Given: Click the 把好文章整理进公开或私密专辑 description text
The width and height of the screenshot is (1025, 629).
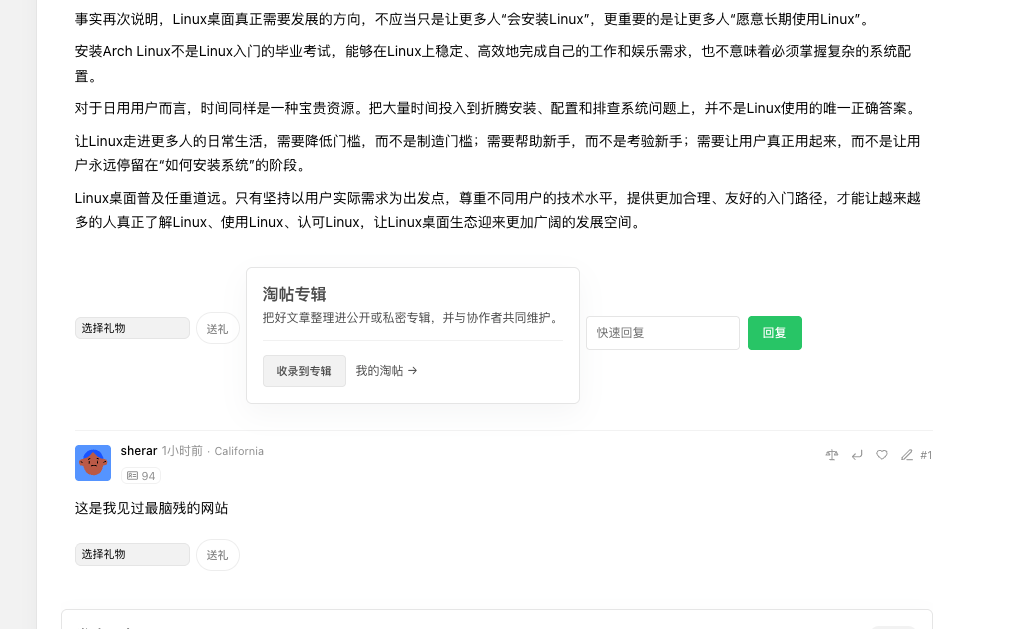Looking at the screenshot, I should point(412,318).
